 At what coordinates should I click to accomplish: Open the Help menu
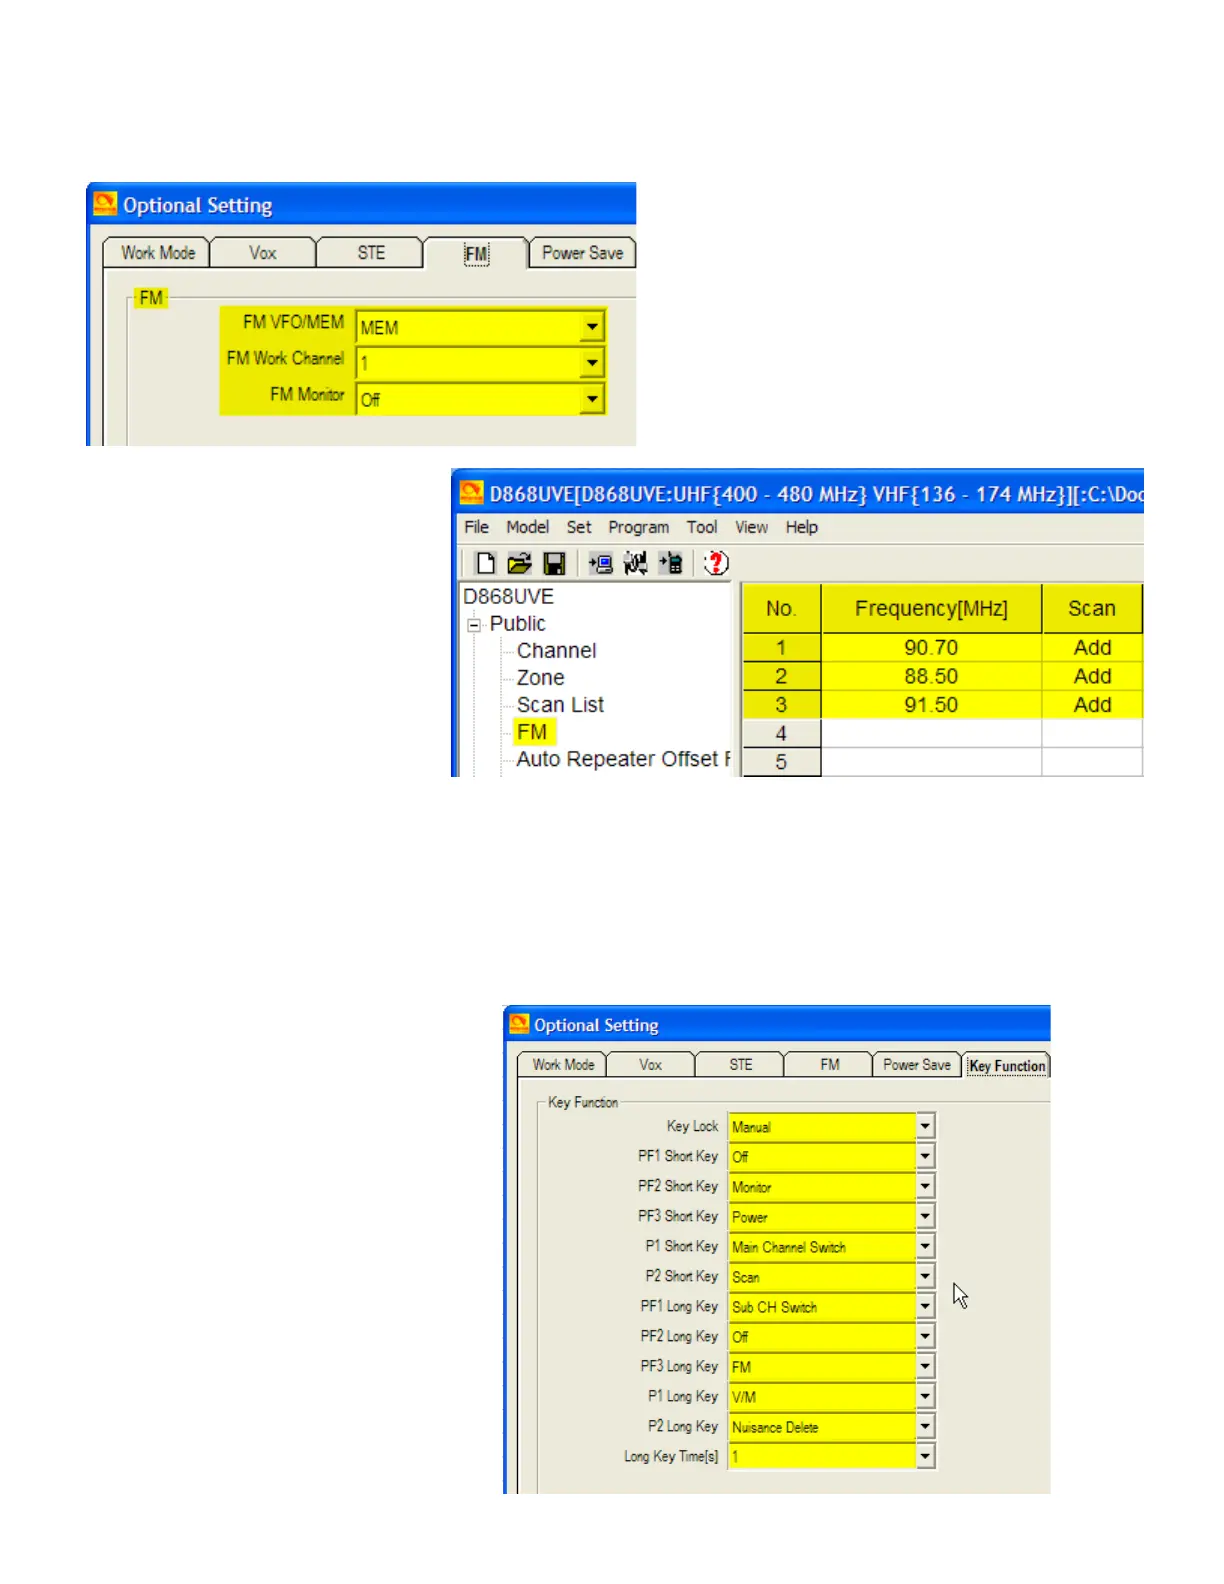pyautogui.click(x=802, y=527)
